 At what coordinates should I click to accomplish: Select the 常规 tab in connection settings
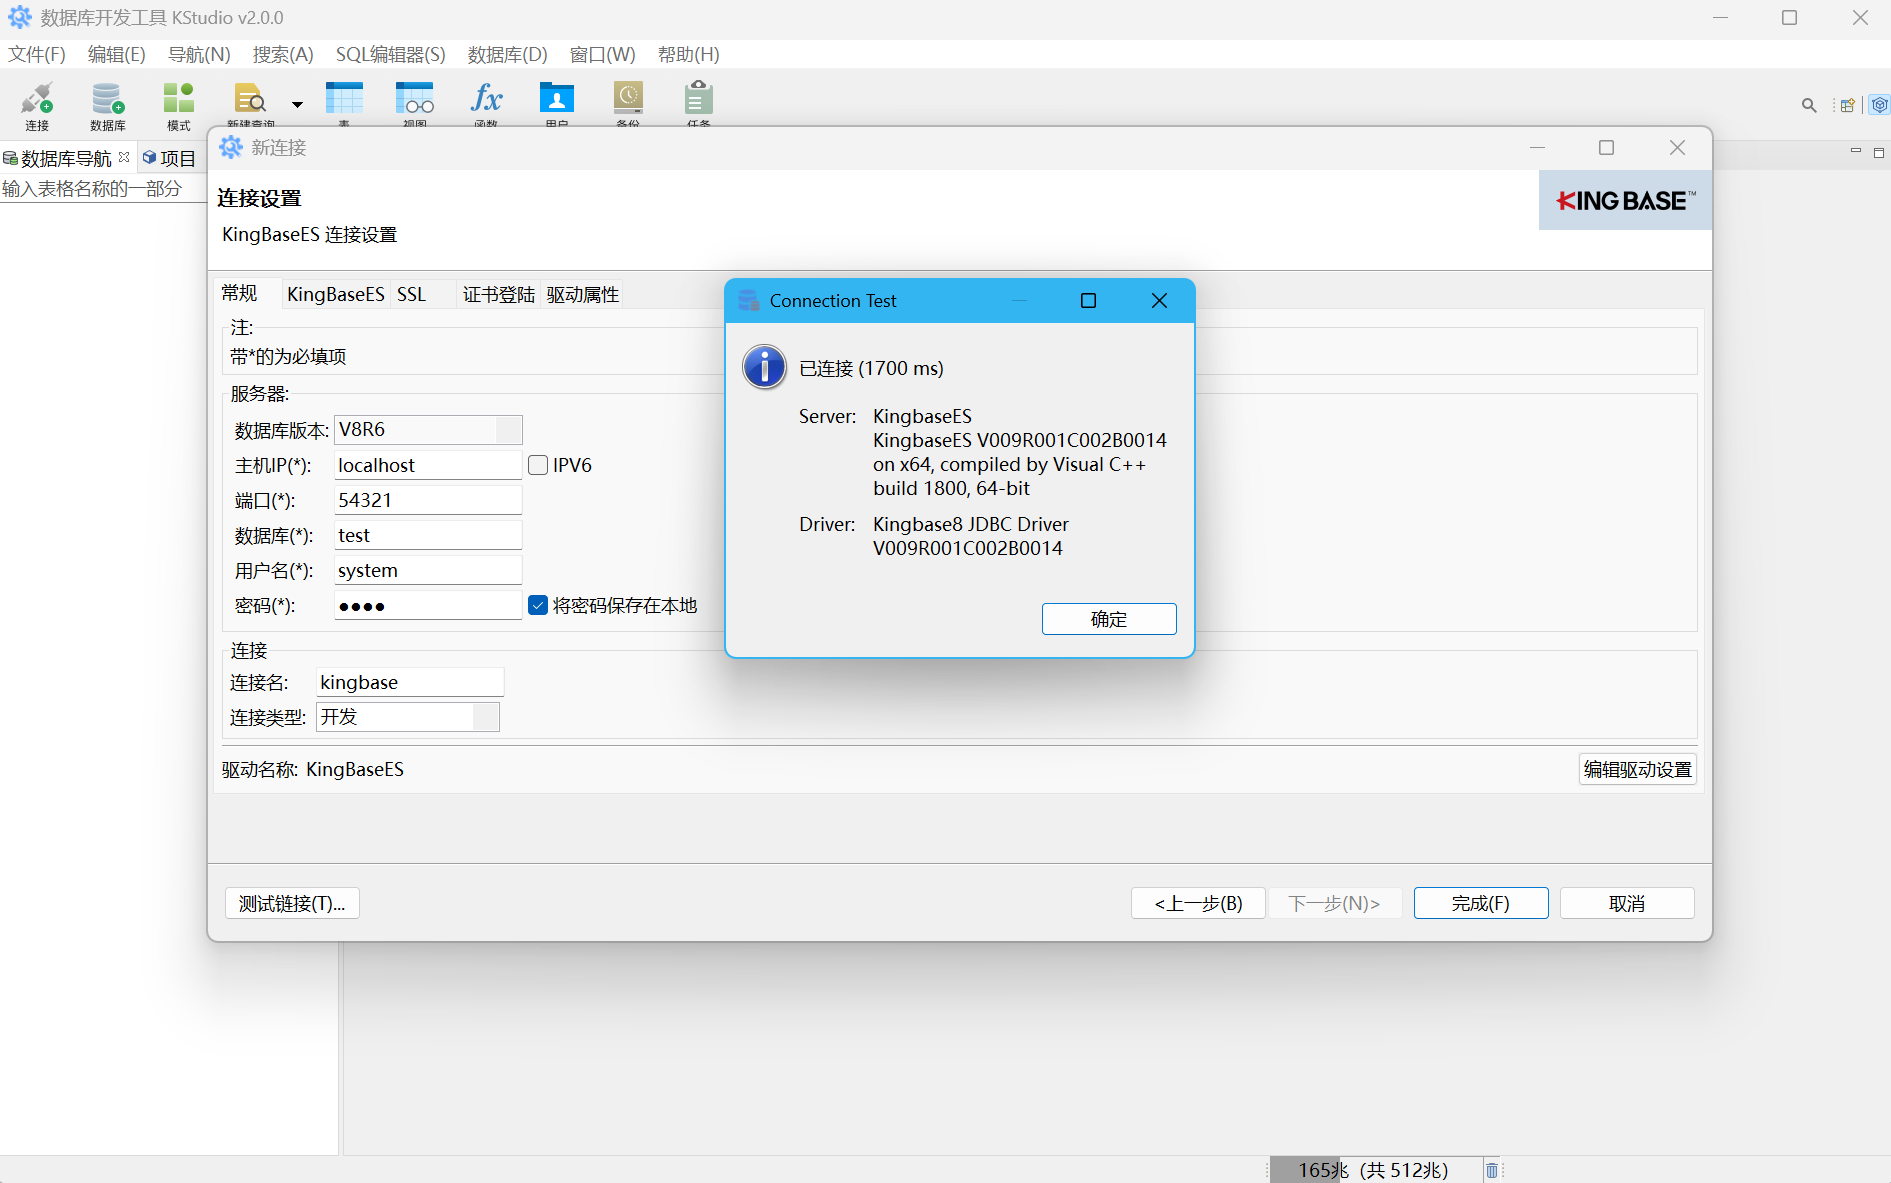click(240, 293)
